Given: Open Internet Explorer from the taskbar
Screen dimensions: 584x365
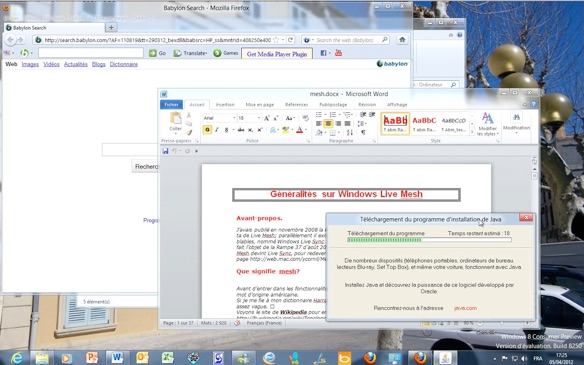Looking at the screenshot, I should (16, 358).
